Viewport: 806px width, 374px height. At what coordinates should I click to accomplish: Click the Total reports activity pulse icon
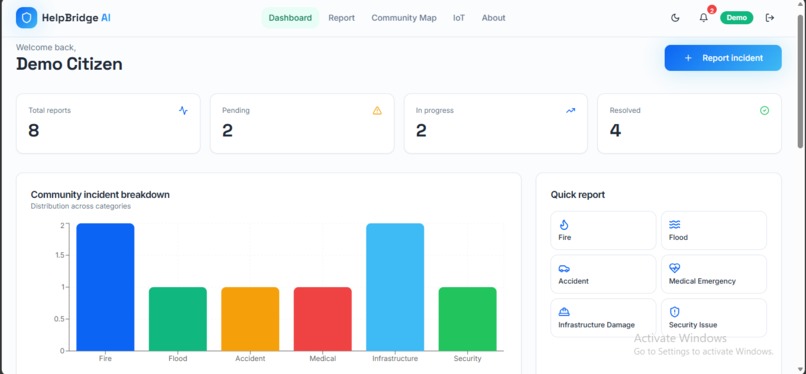184,110
